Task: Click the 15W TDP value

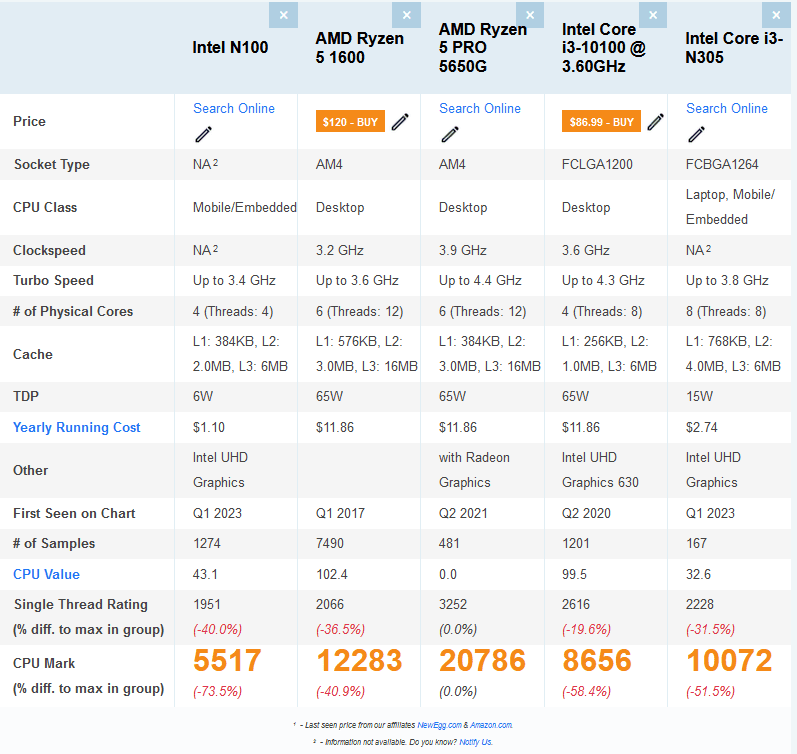Action: click(x=699, y=397)
